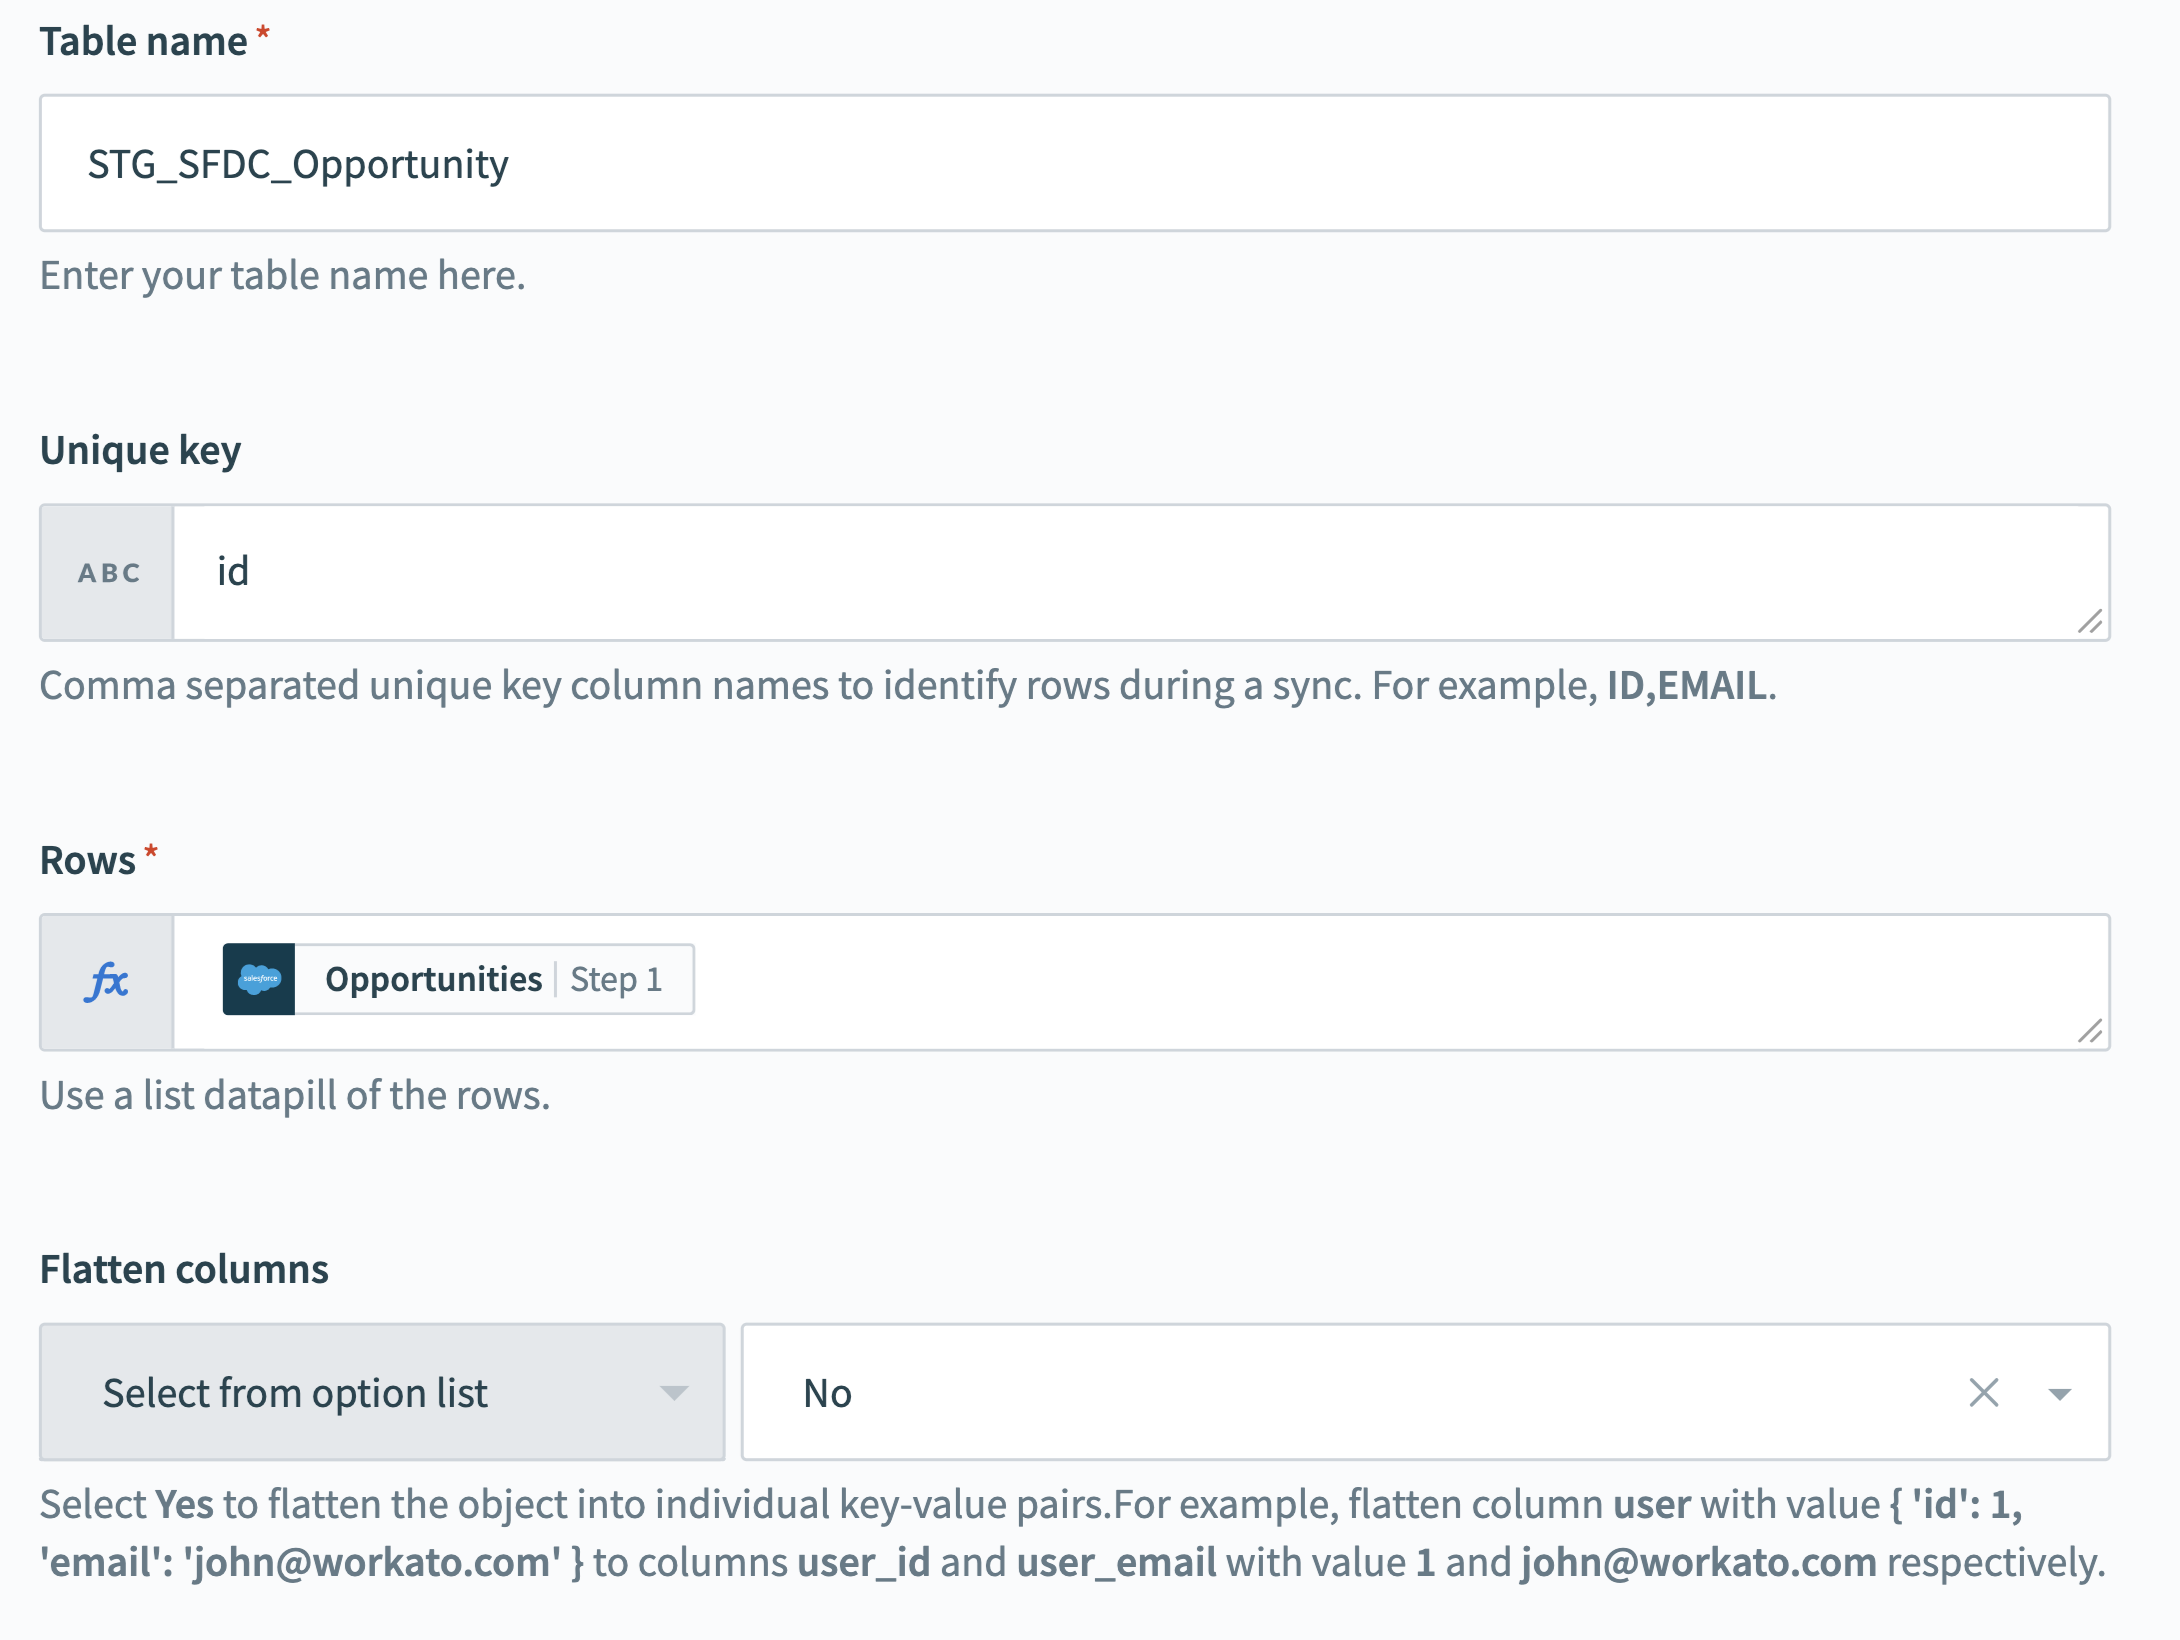
Task: Click the formula (fx) icon in Rows field
Action: (x=108, y=978)
